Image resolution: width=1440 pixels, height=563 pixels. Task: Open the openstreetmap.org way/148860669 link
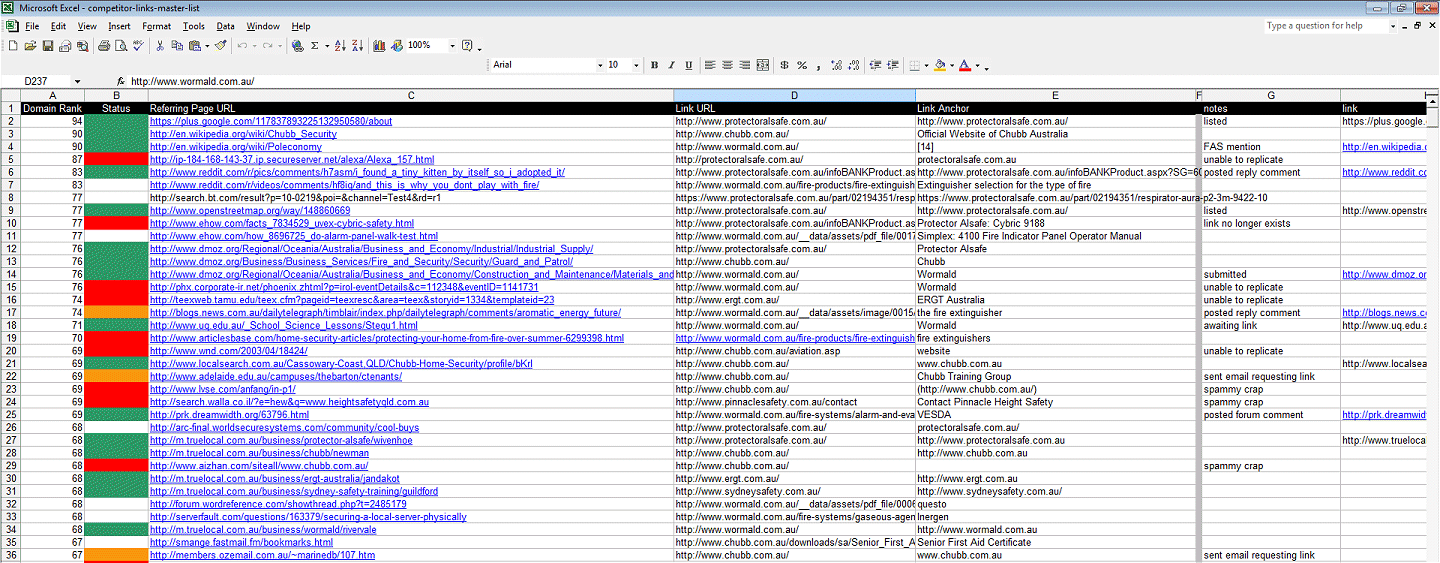[x=250, y=211]
